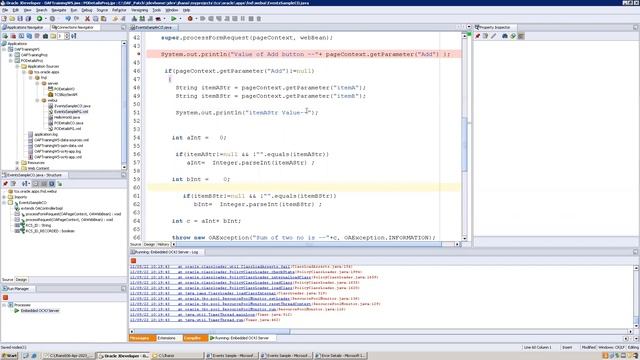Open the Window menu
This screenshot has width=640, height=360.
point(172,10)
